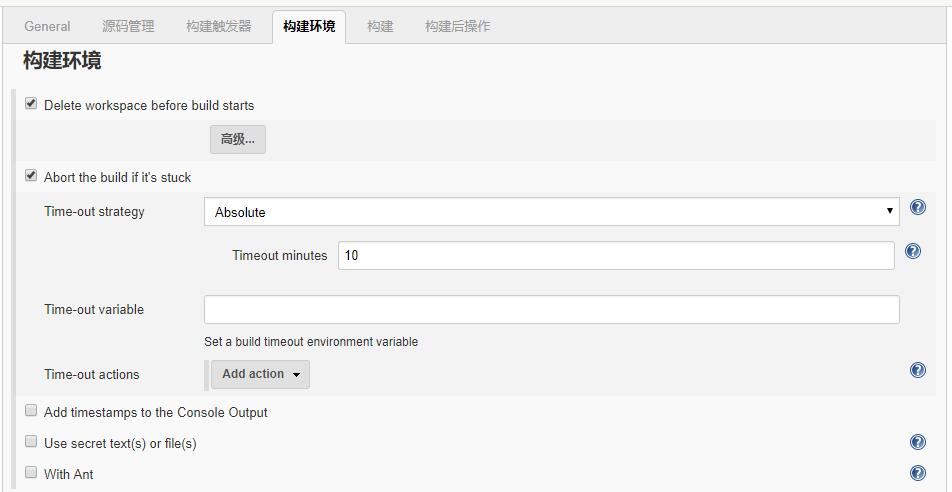
Task: Click help icon for secret text option
Action: [x=917, y=443]
